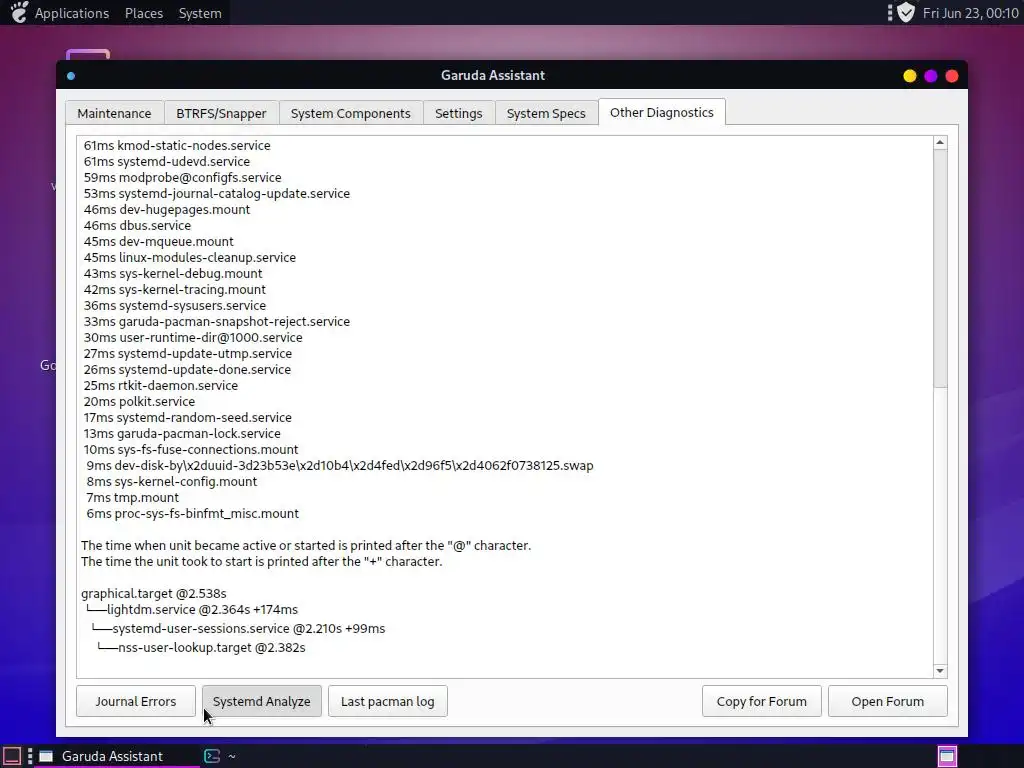This screenshot has height=768, width=1024.
Task: Open the terminal icon in the taskbar
Action: pyautogui.click(x=212, y=756)
